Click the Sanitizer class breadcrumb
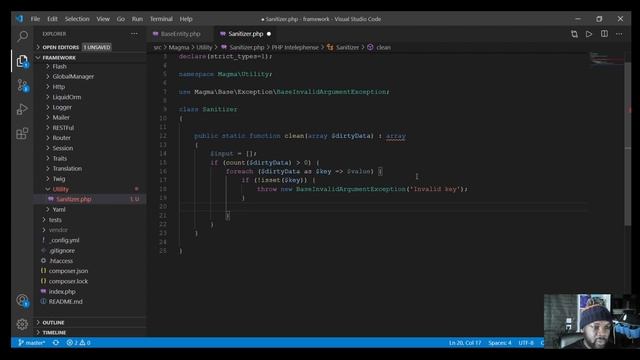Screen dimensions: 640x360 pyautogui.click(x=343, y=47)
